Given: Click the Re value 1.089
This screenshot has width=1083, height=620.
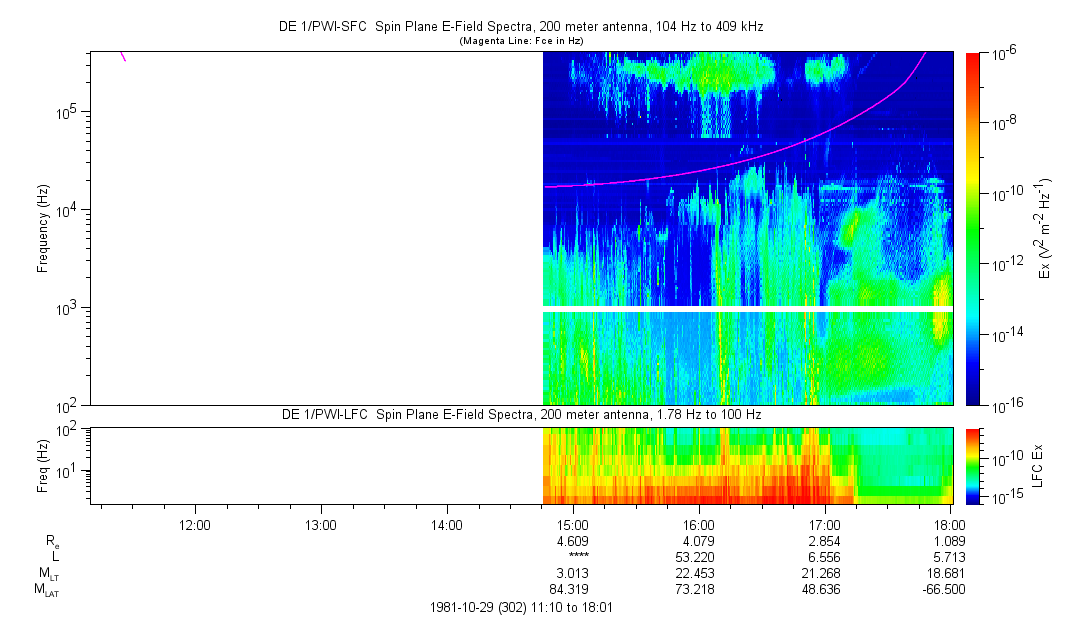Looking at the screenshot, I should [949, 541].
